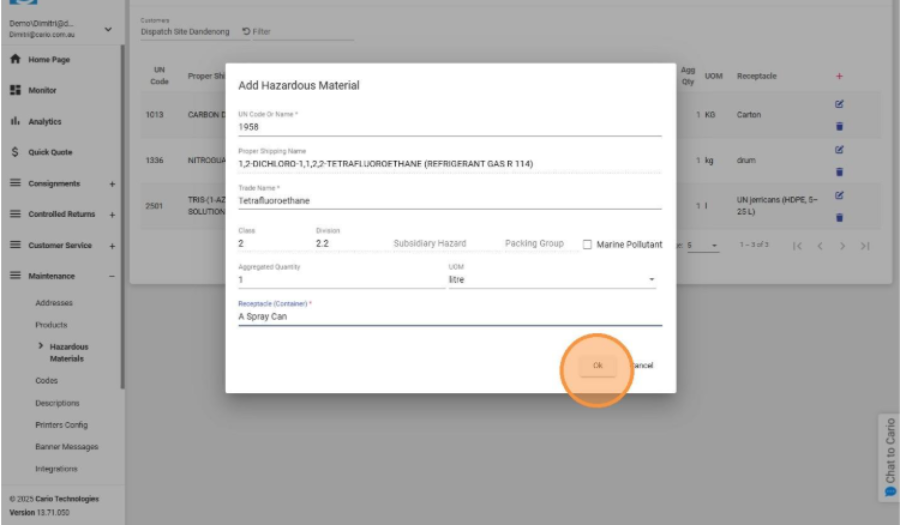Delete the drum row using trash icon
This screenshot has width=900, height=525.
pyautogui.click(x=839, y=172)
